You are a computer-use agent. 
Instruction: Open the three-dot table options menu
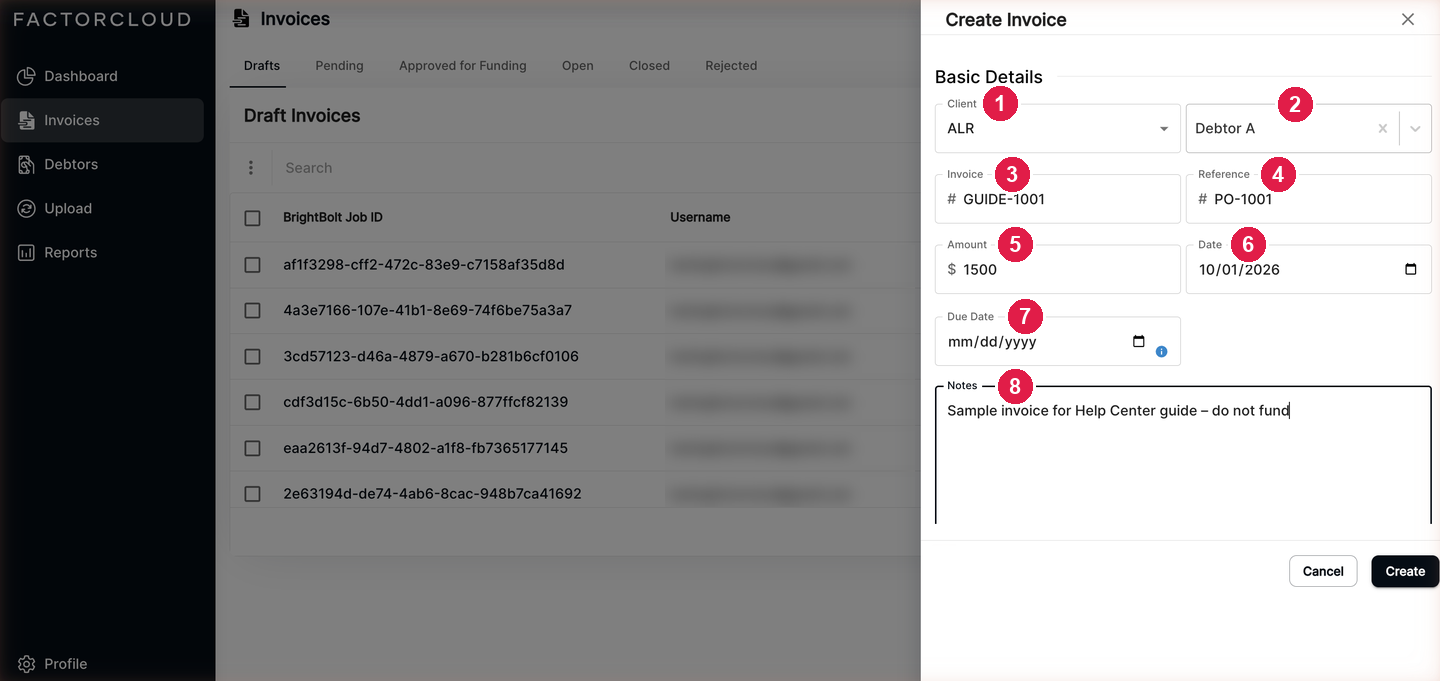251,168
